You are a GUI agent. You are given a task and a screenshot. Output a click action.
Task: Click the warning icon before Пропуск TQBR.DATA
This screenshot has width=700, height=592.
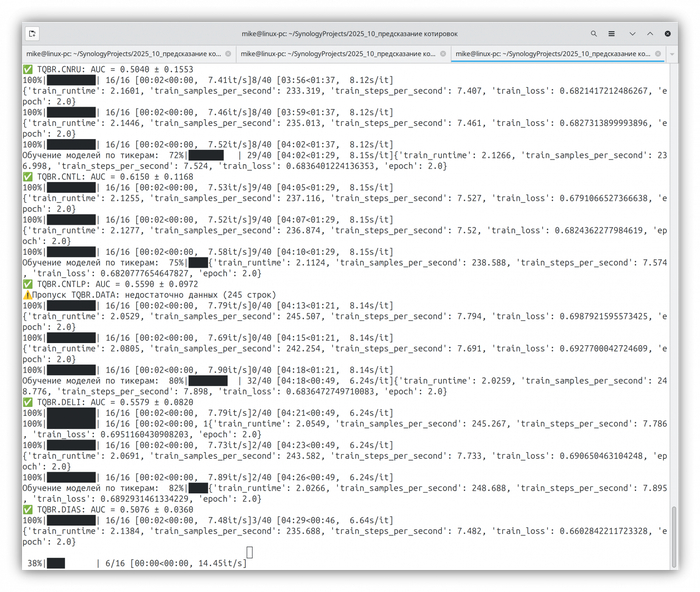(27, 295)
